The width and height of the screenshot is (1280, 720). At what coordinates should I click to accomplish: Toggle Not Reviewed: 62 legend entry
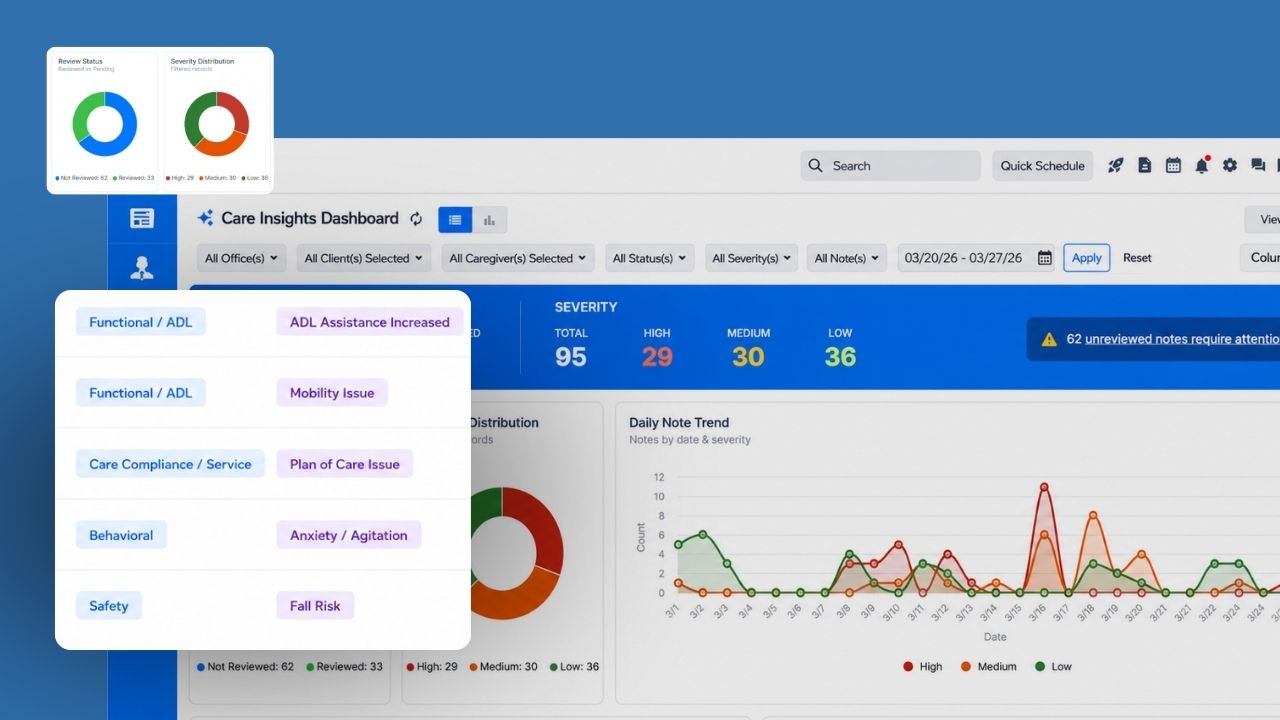246,666
